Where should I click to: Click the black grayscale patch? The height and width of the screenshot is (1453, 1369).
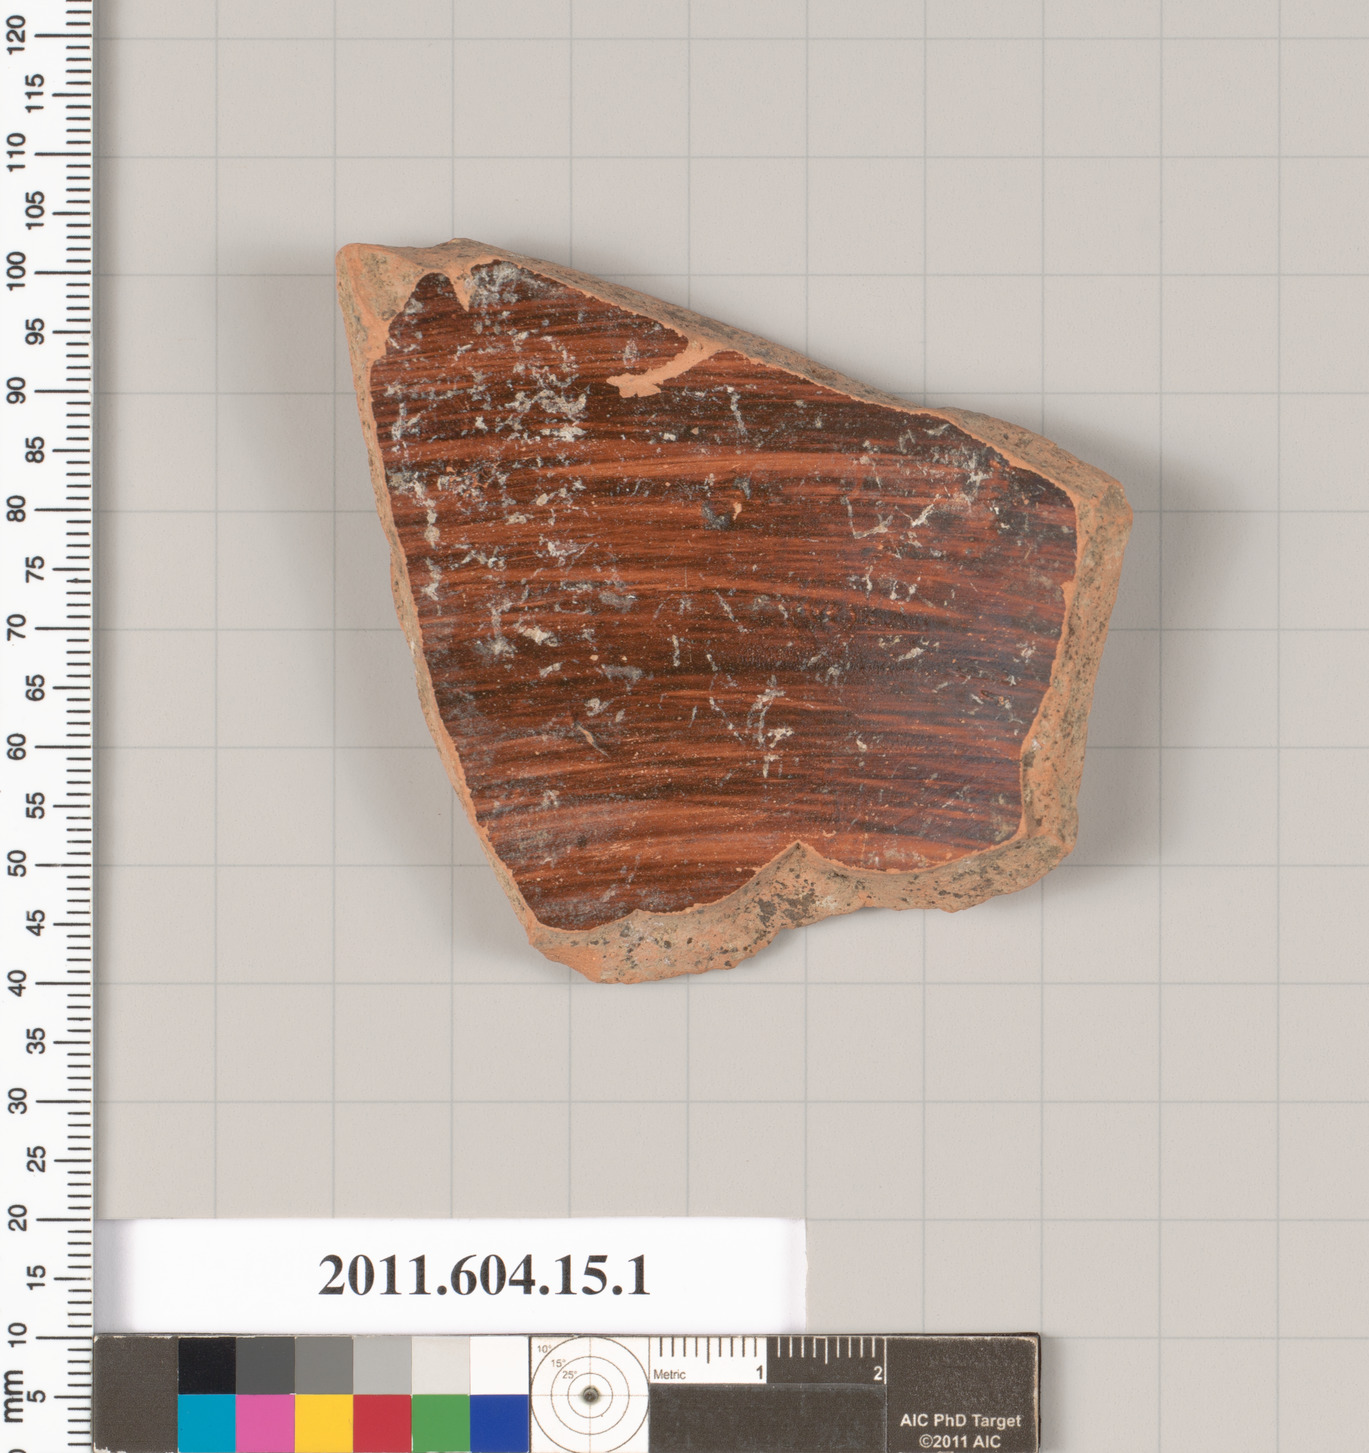[207, 1365]
